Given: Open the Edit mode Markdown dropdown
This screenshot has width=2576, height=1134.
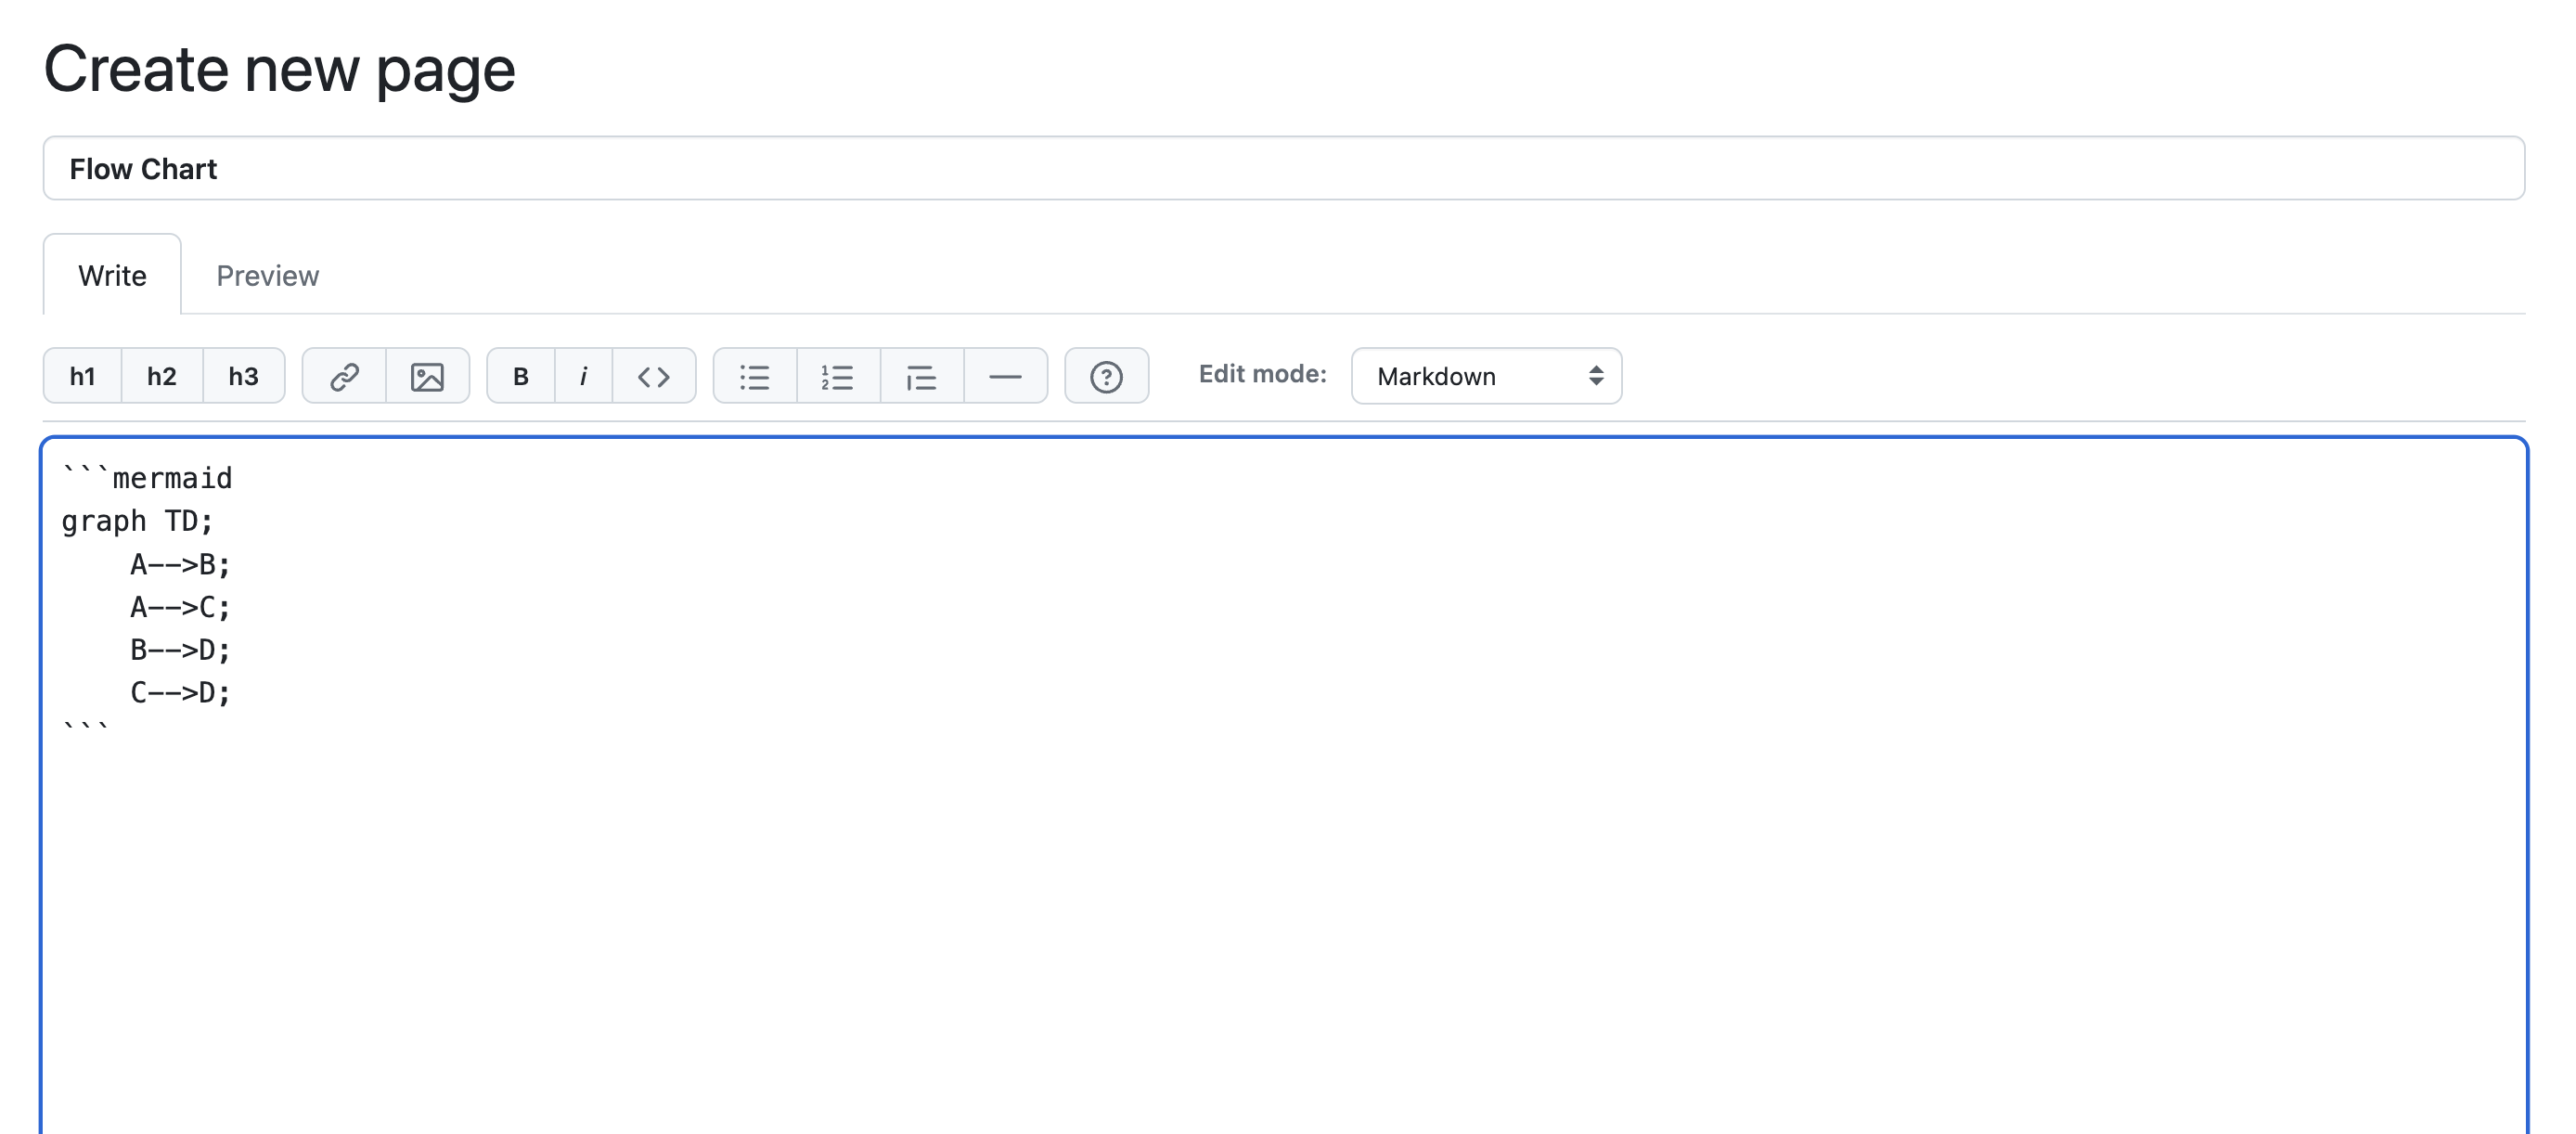Looking at the screenshot, I should click(x=1486, y=376).
